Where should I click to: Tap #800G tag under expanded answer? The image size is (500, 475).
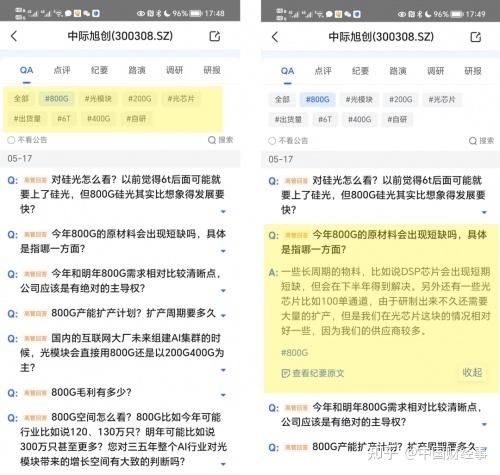pos(295,353)
